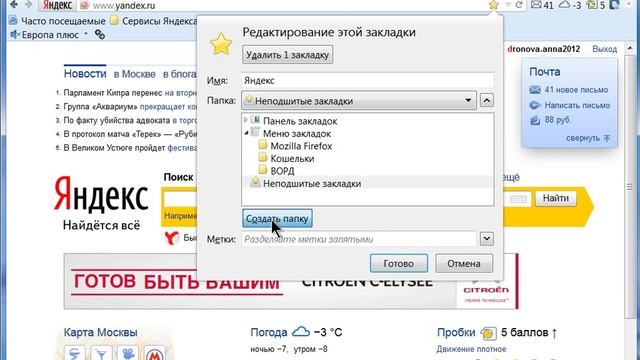Click the chain link icon in bookmarks bar
The width and height of the screenshot is (640, 360).
point(100,35)
